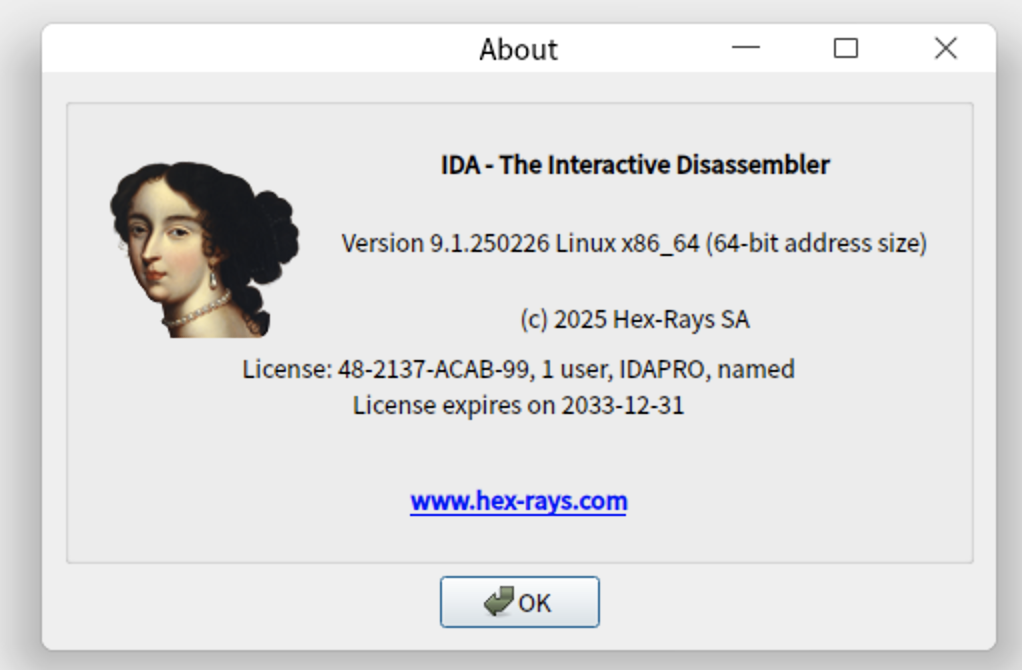Minimize the About window
Viewport: 1022px width, 670px height.
[746, 48]
